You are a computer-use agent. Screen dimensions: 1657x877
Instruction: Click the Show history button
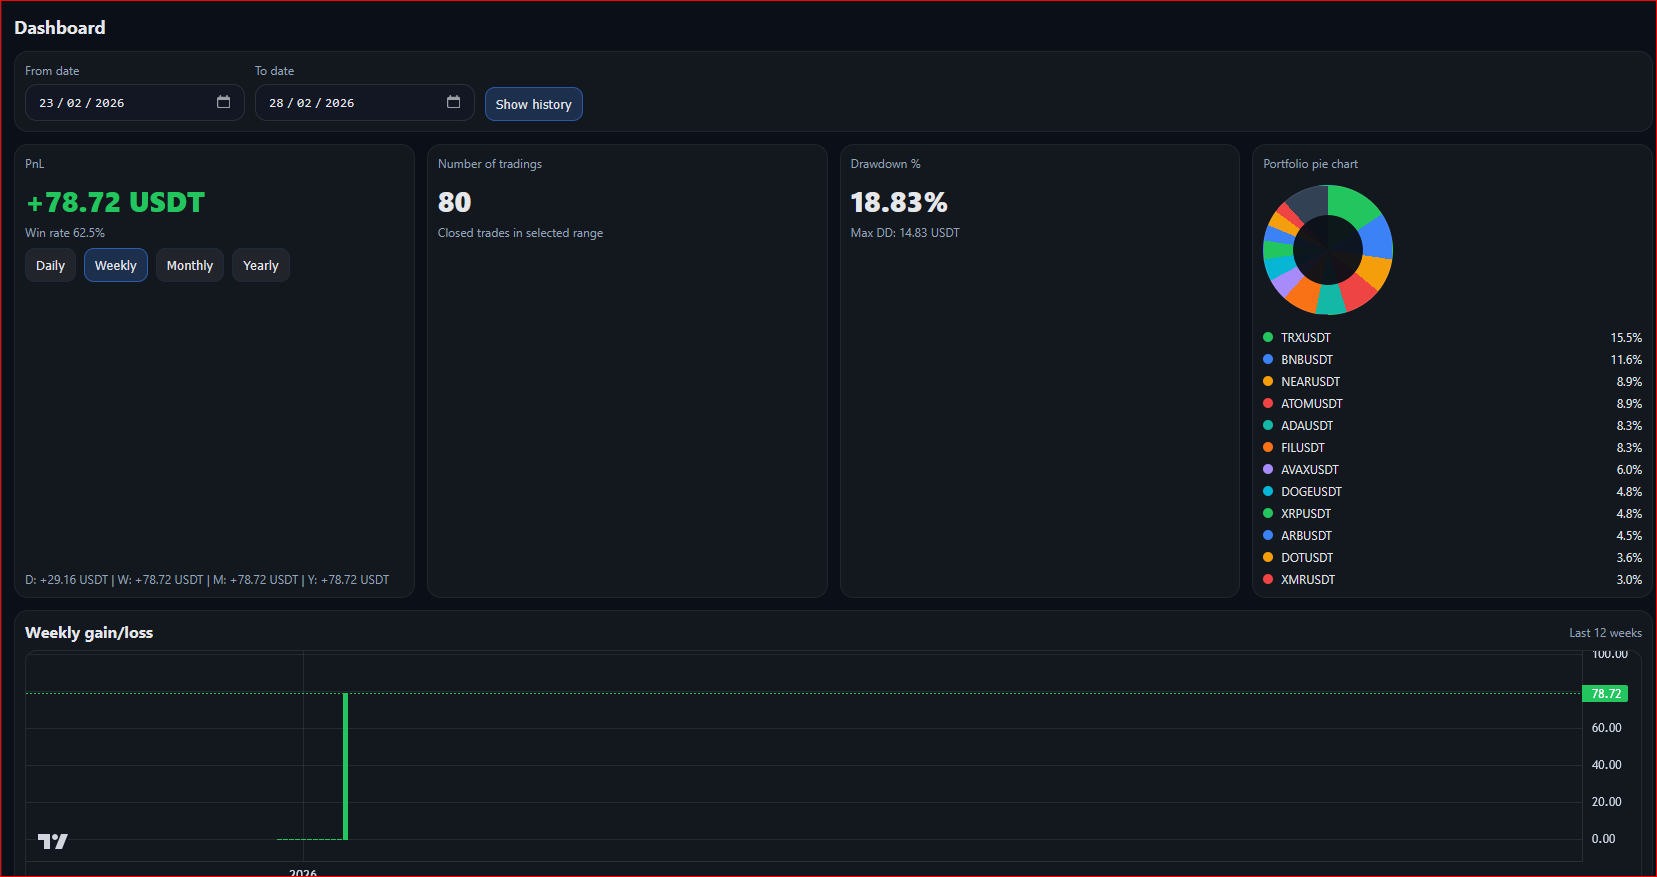[x=533, y=104]
